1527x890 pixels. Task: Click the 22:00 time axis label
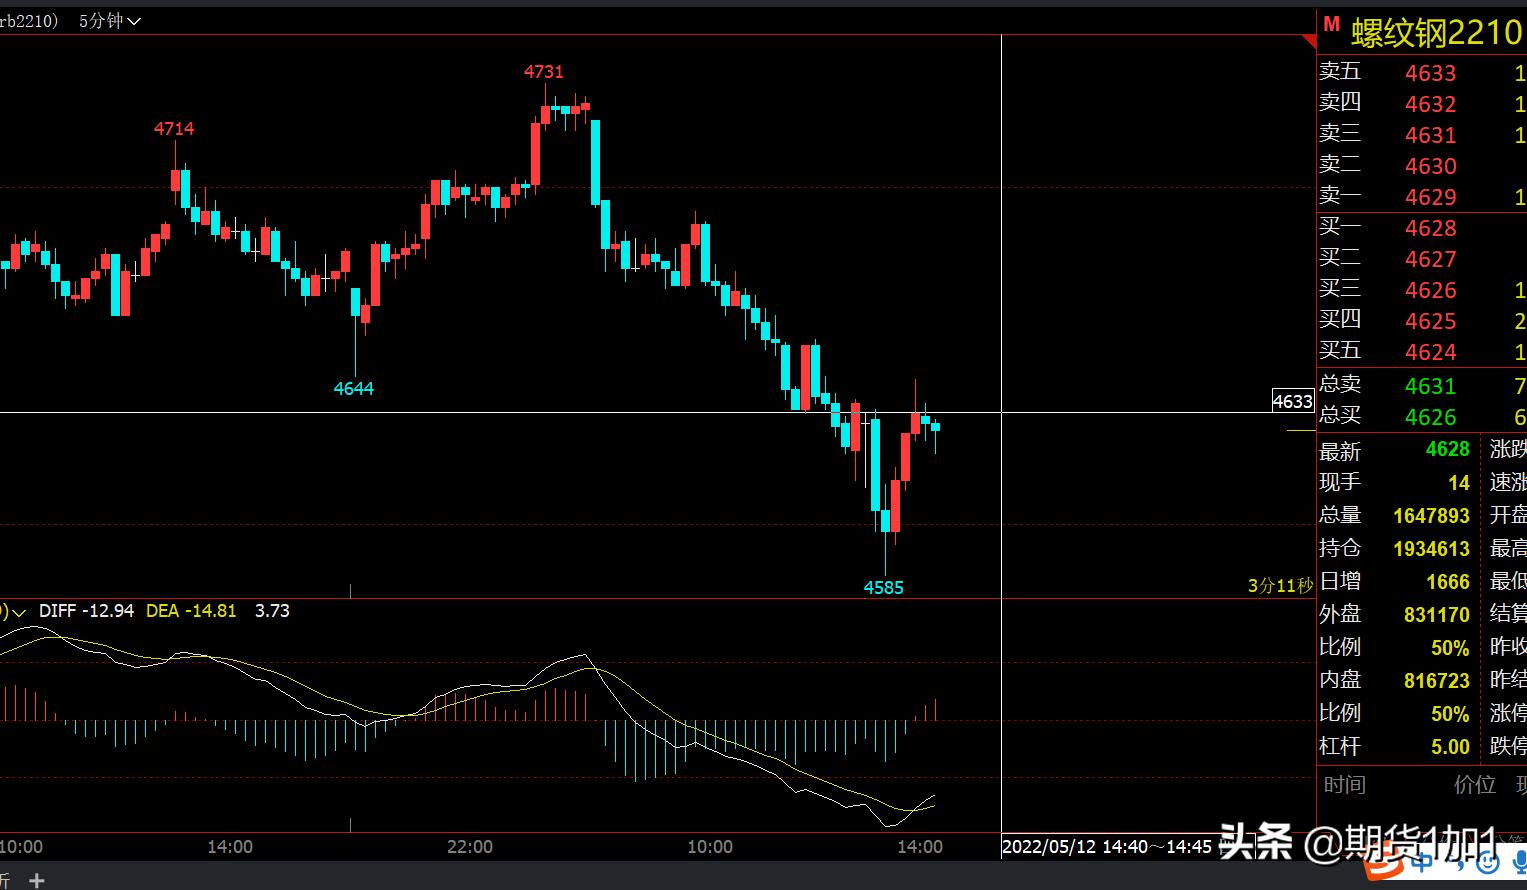(x=470, y=847)
